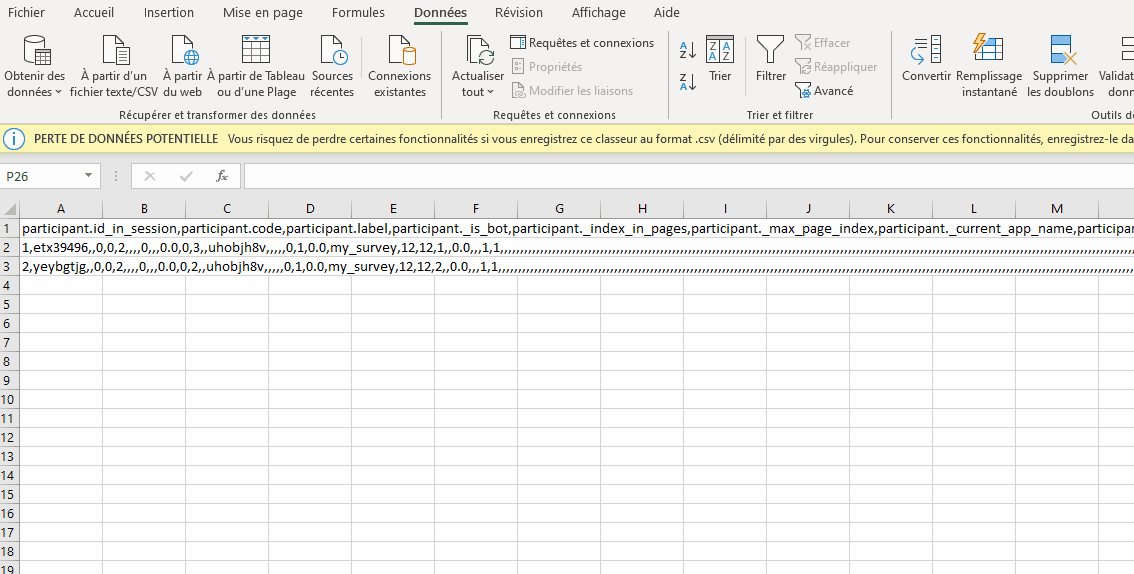The height and width of the screenshot is (574, 1134).
Task: Click Réappliquer filter button
Action: point(836,67)
